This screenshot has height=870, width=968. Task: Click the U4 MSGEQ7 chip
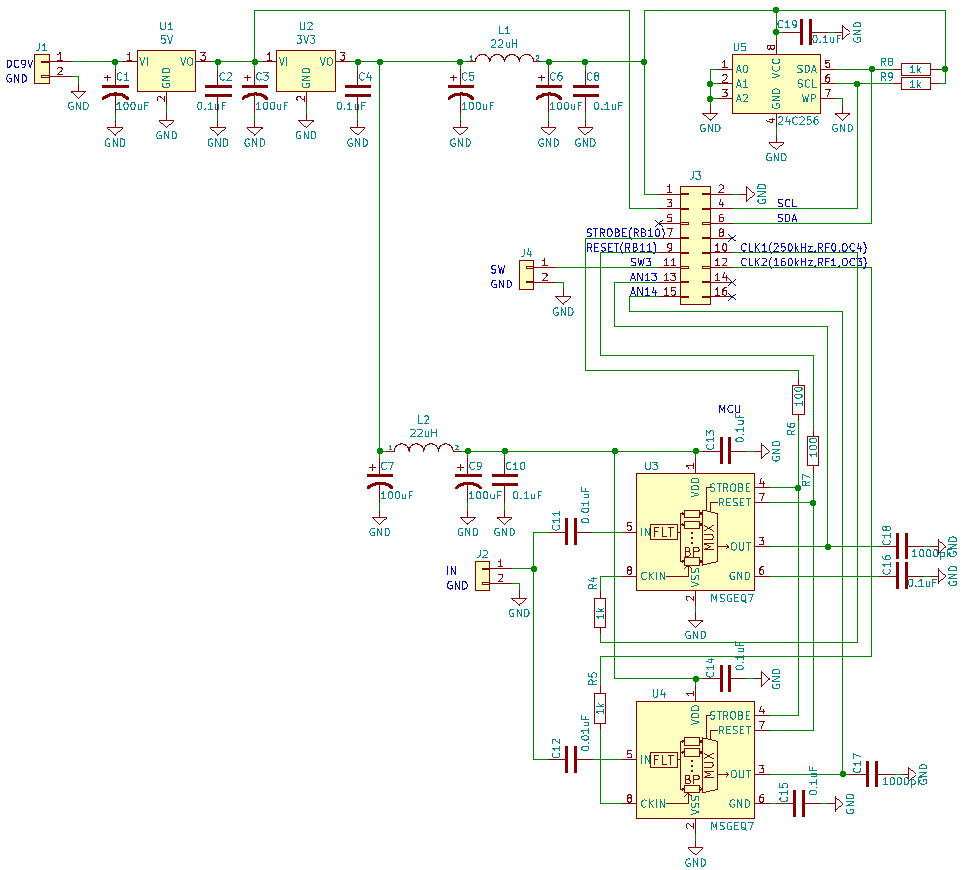pyautogui.click(x=695, y=760)
